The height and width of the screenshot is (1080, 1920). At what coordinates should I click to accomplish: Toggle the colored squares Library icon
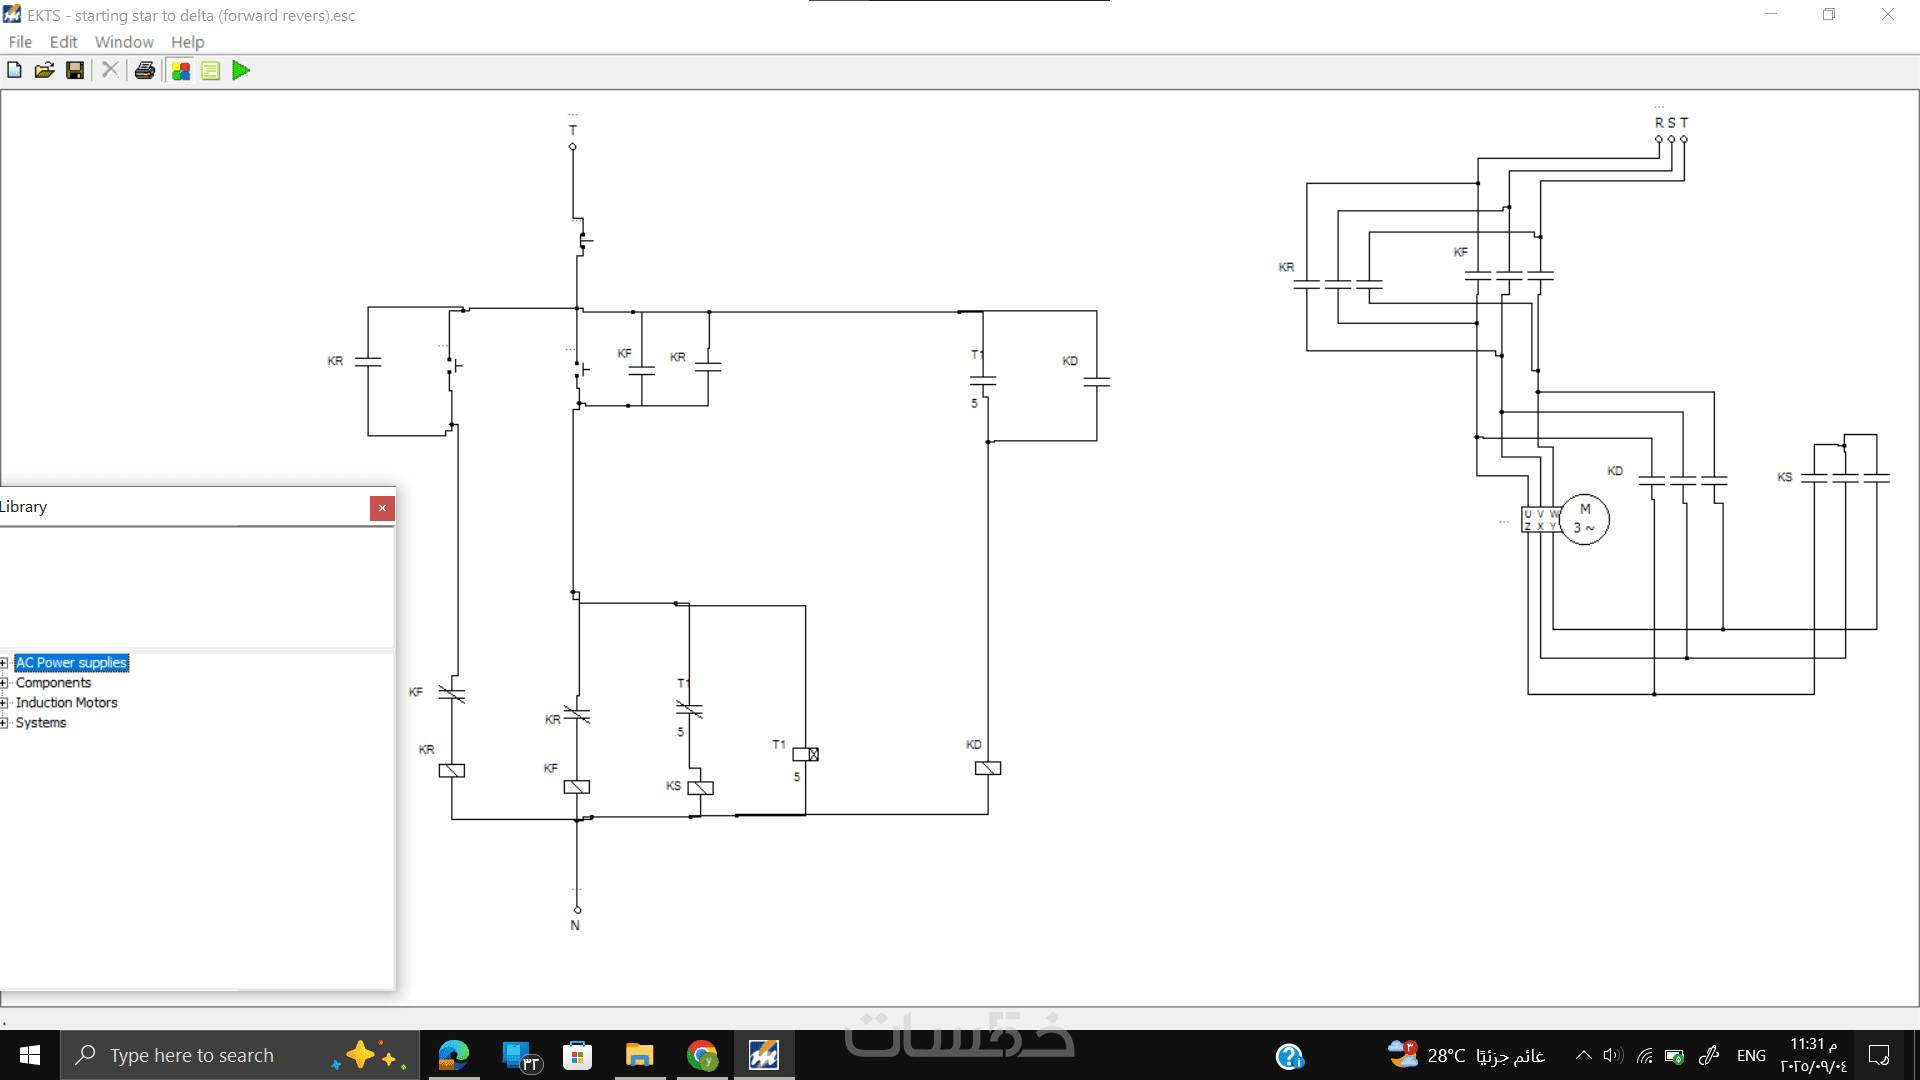181,70
